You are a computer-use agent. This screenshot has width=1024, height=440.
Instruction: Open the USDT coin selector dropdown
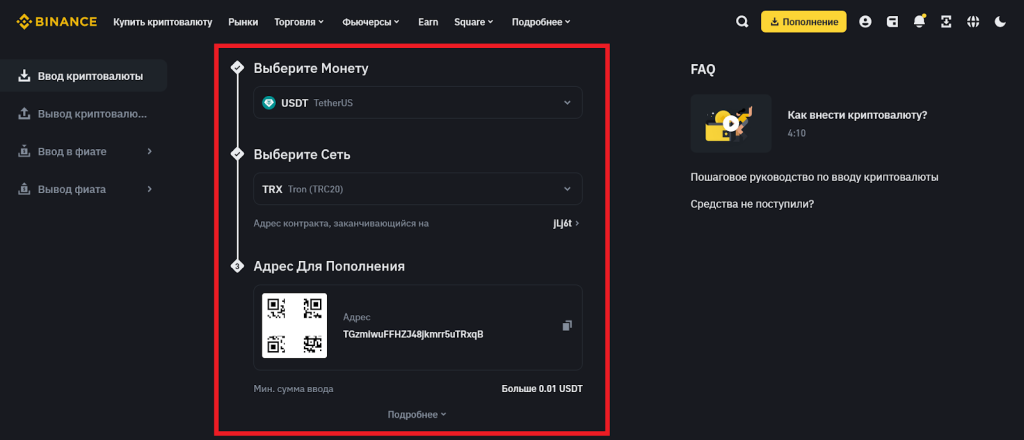(x=417, y=102)
